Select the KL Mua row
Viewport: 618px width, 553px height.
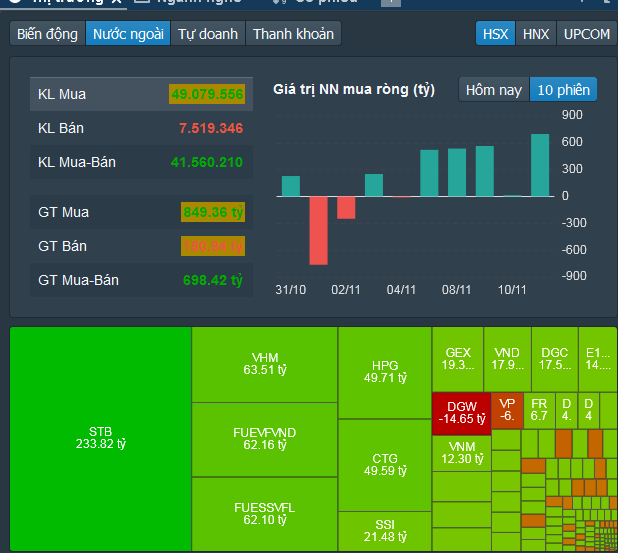[140, 94]
